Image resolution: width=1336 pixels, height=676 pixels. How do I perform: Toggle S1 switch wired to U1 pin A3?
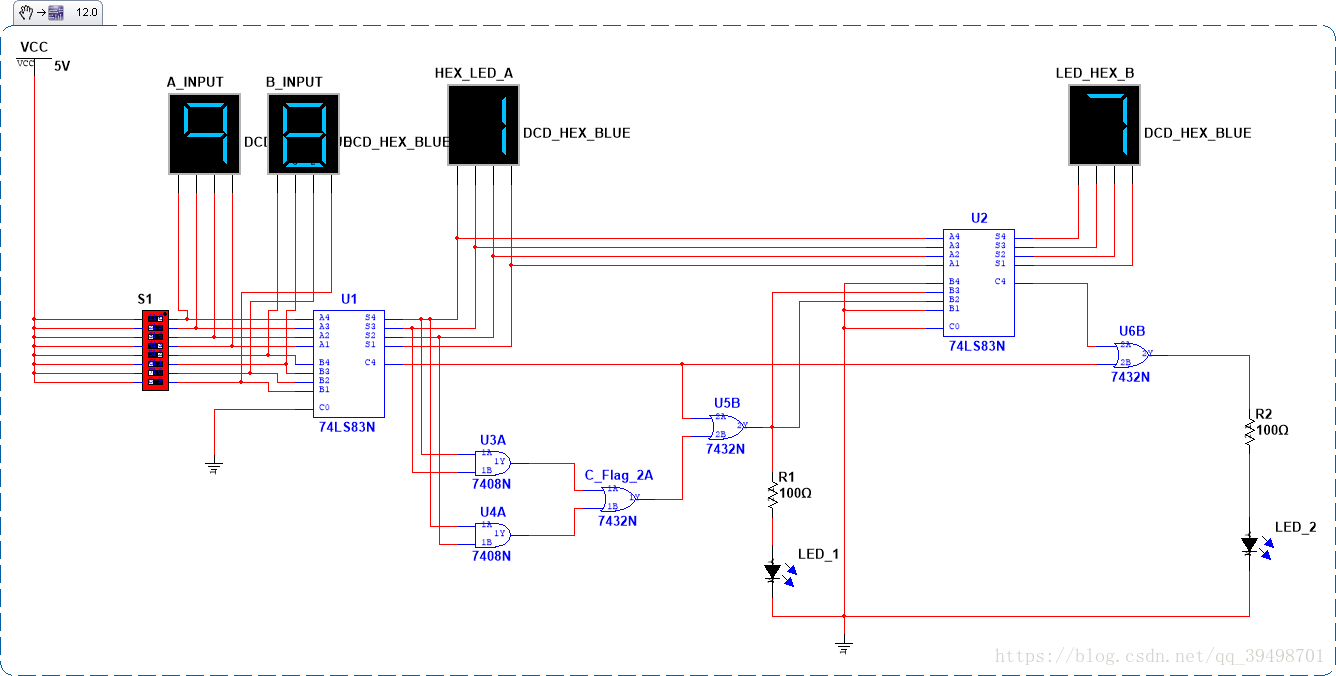coord(155,326)
